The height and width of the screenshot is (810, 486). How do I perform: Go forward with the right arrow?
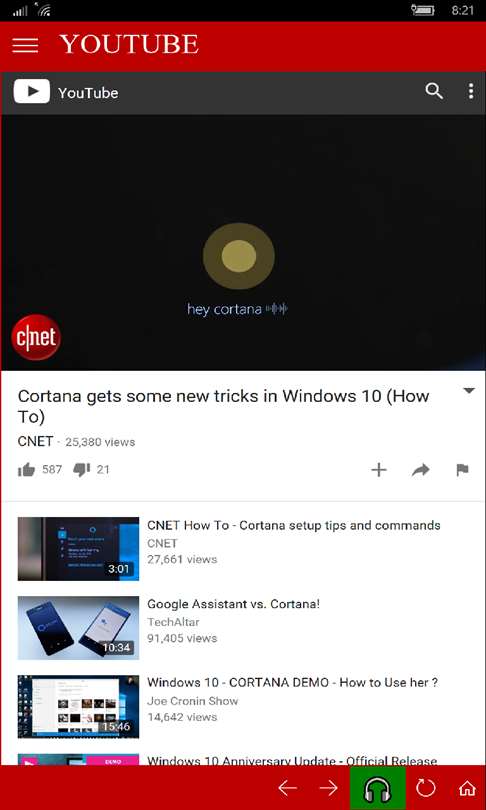tap(328, 788)
